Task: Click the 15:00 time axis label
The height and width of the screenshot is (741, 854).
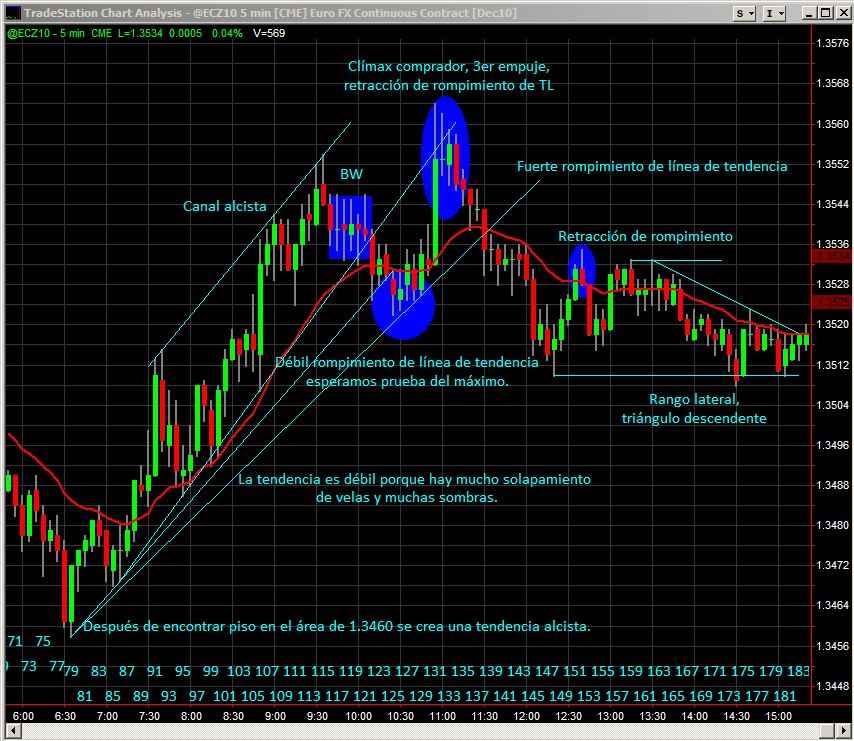Action: tap(778, 716)
